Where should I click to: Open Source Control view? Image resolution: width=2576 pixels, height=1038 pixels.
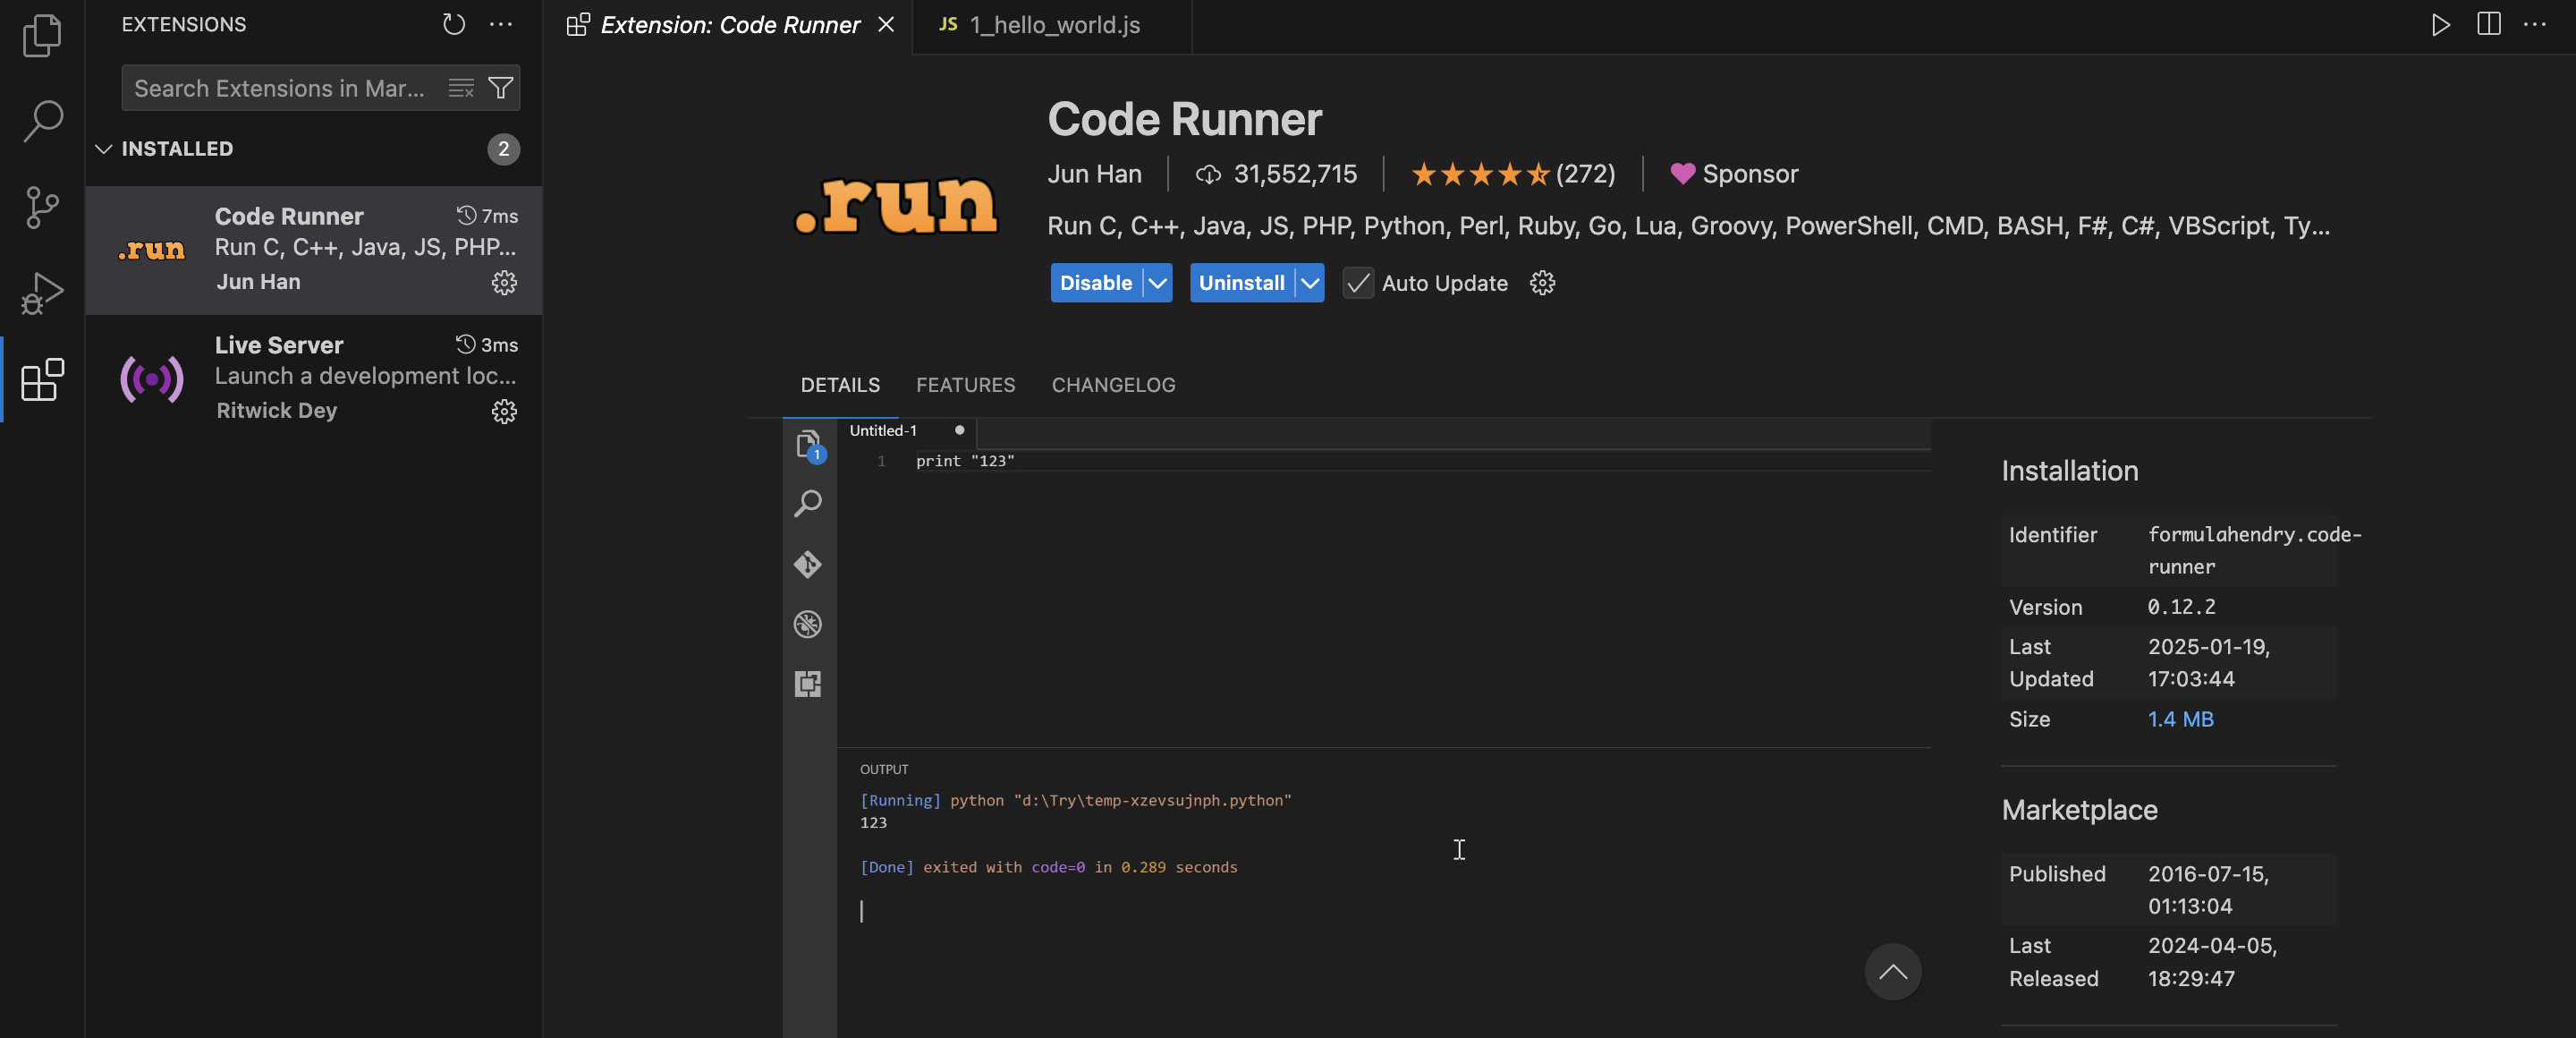pyautogui.click(x=42, y=207)
